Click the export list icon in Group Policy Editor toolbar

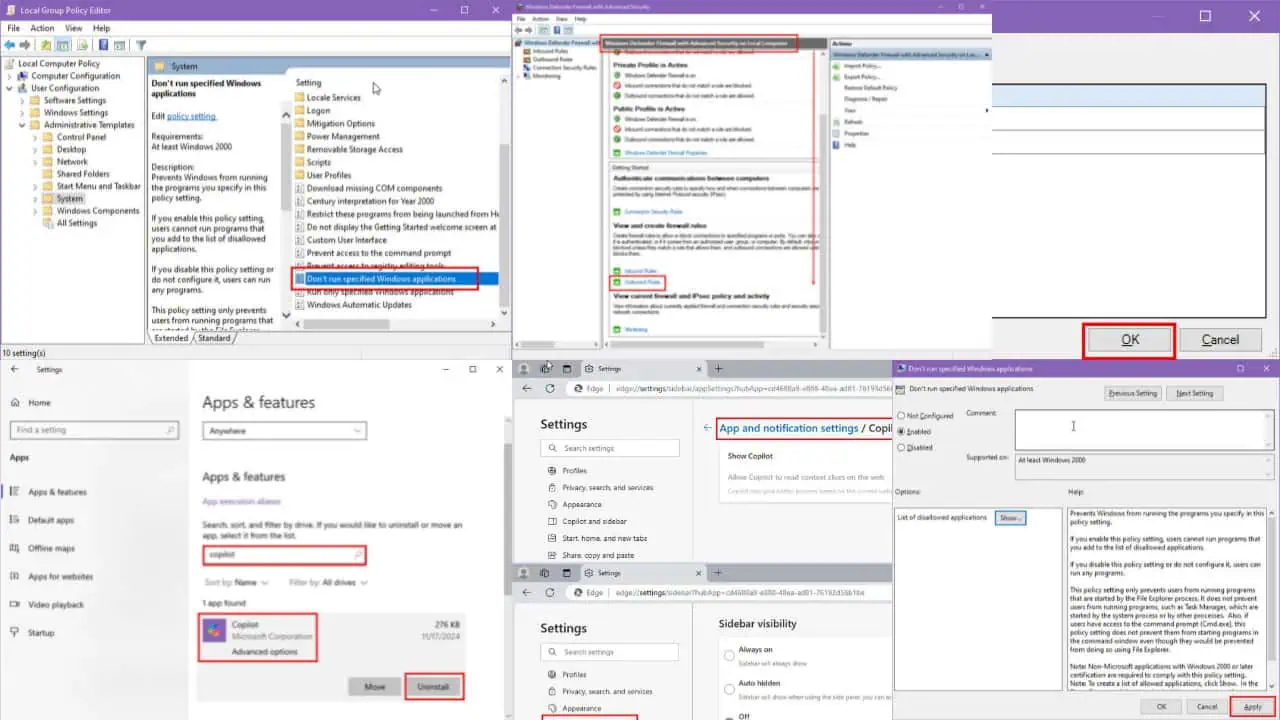click(x=84, y=45)
